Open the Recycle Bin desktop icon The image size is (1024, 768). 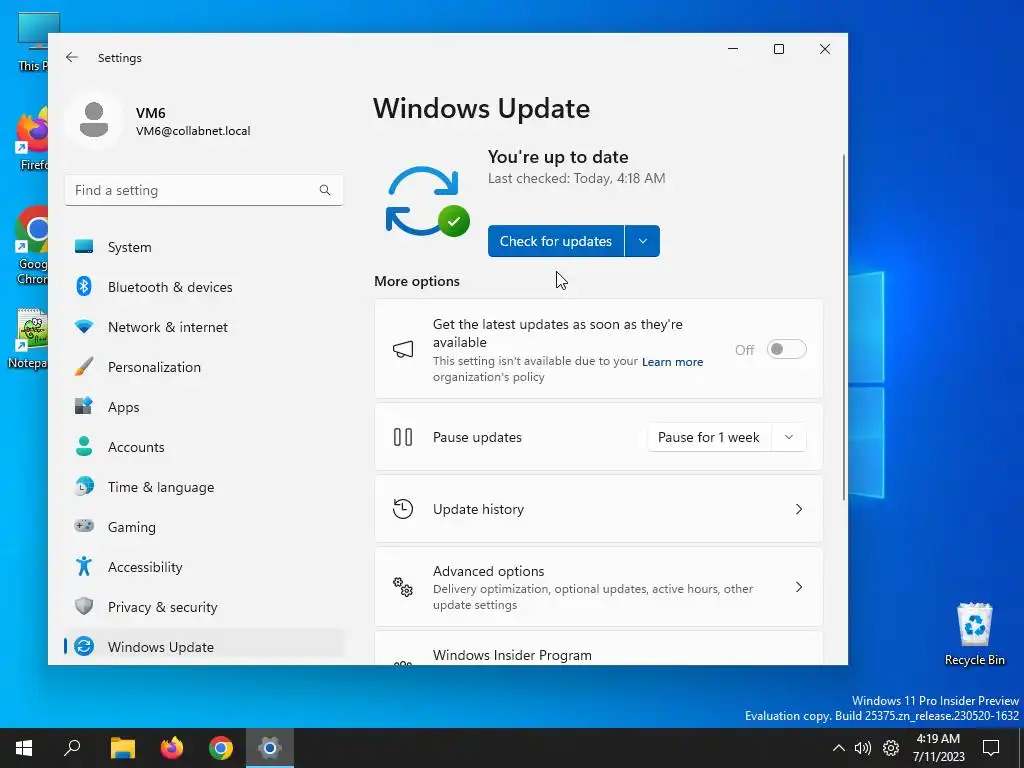point(974,633)
